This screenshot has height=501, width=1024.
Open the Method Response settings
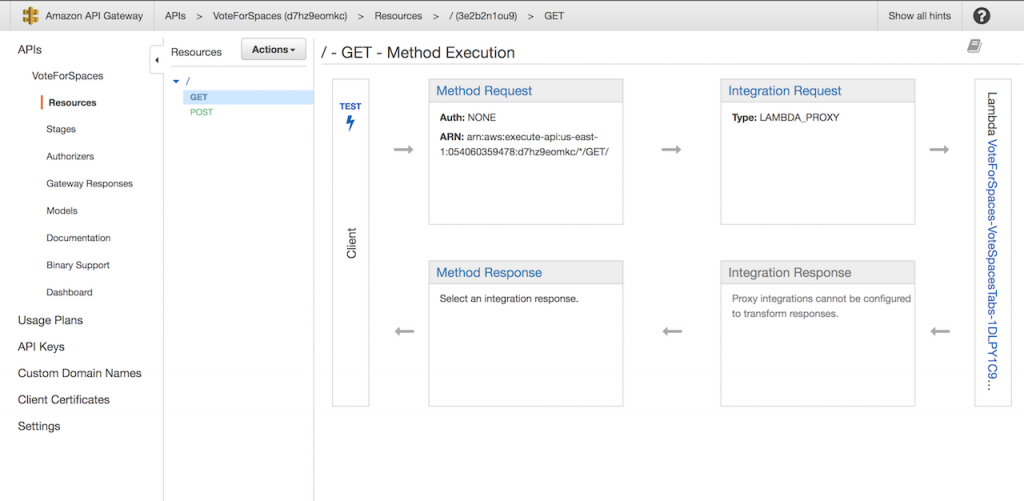point(488,272)
